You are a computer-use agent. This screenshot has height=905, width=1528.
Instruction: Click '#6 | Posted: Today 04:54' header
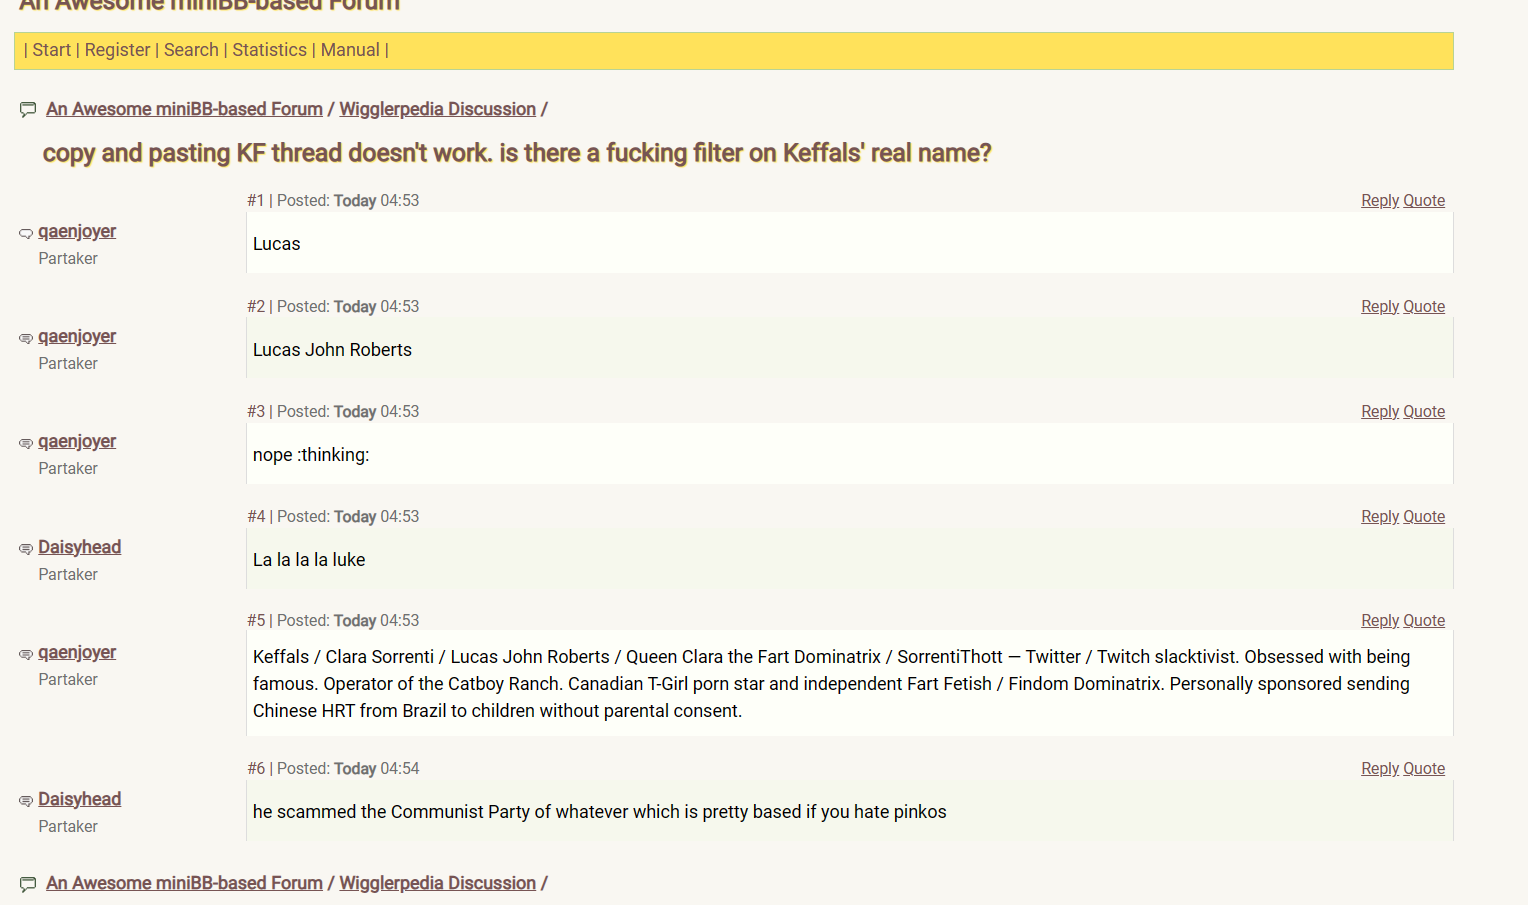click(333, 769)
